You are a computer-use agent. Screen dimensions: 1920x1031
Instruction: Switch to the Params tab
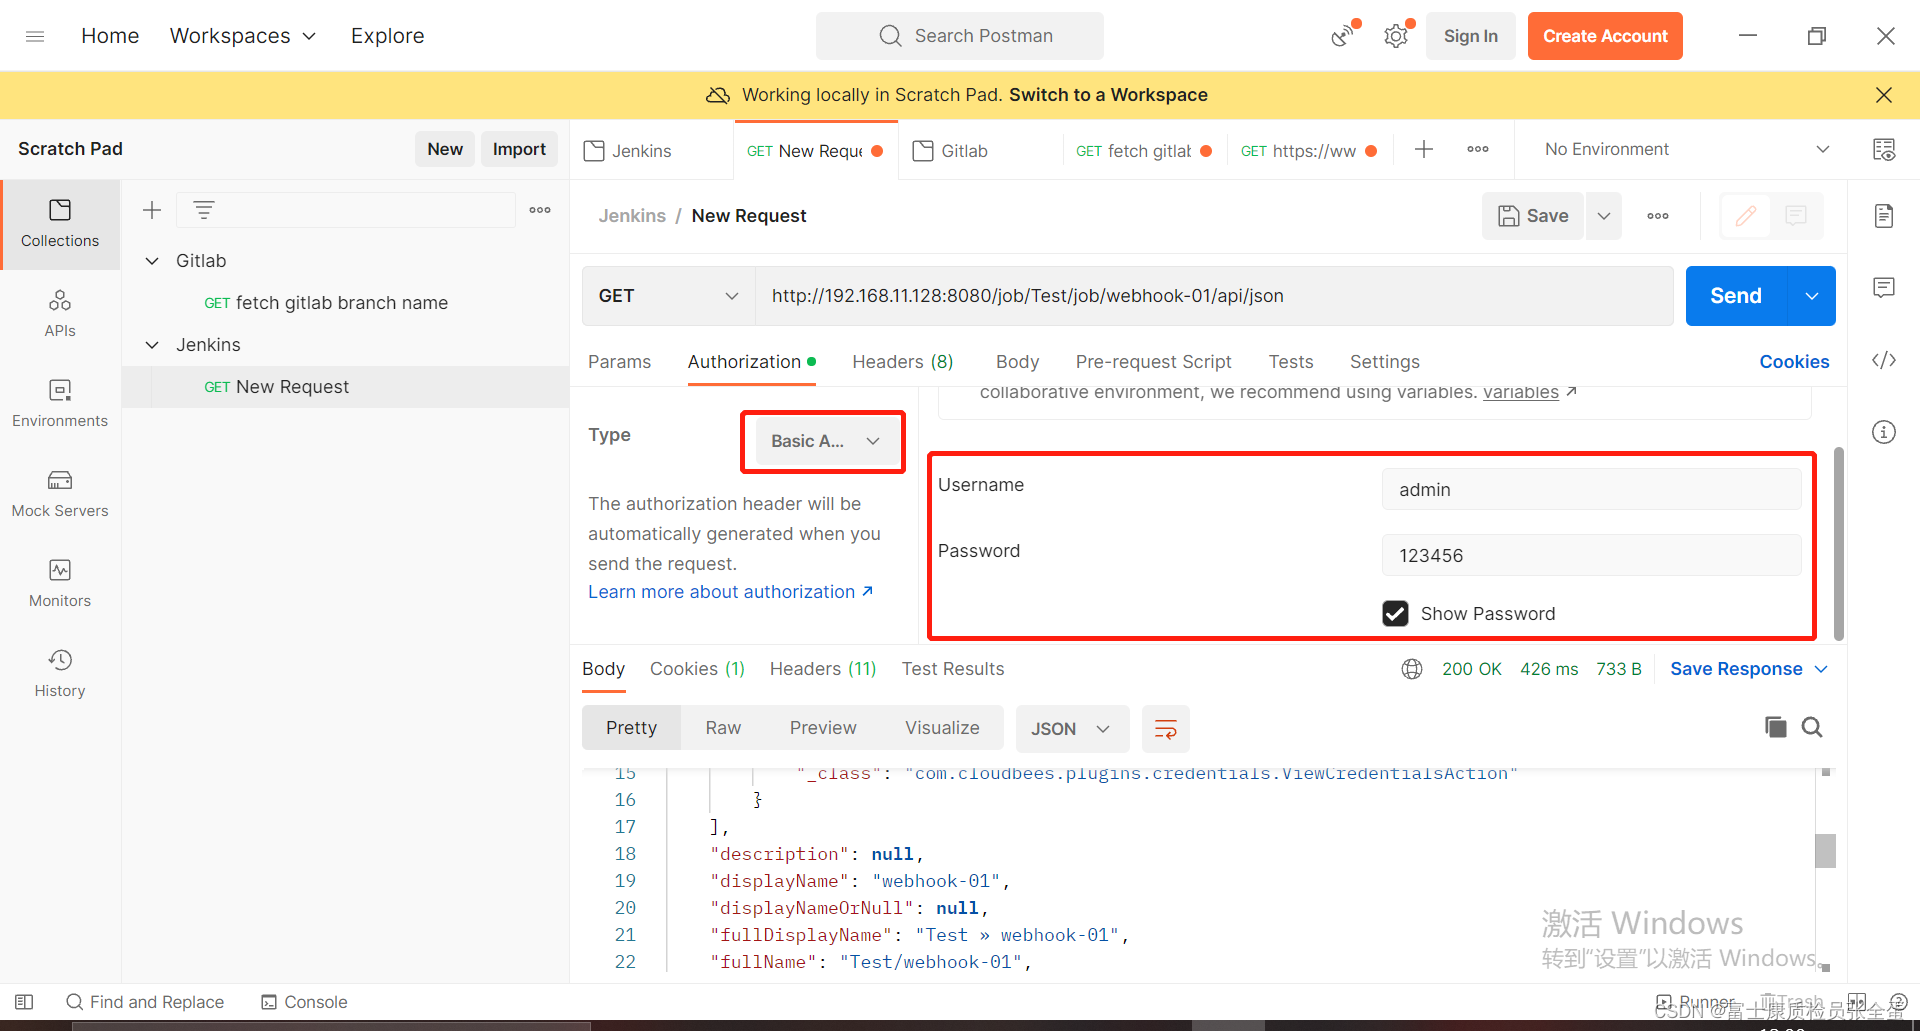pyautogui.click(x=619, y=362)
